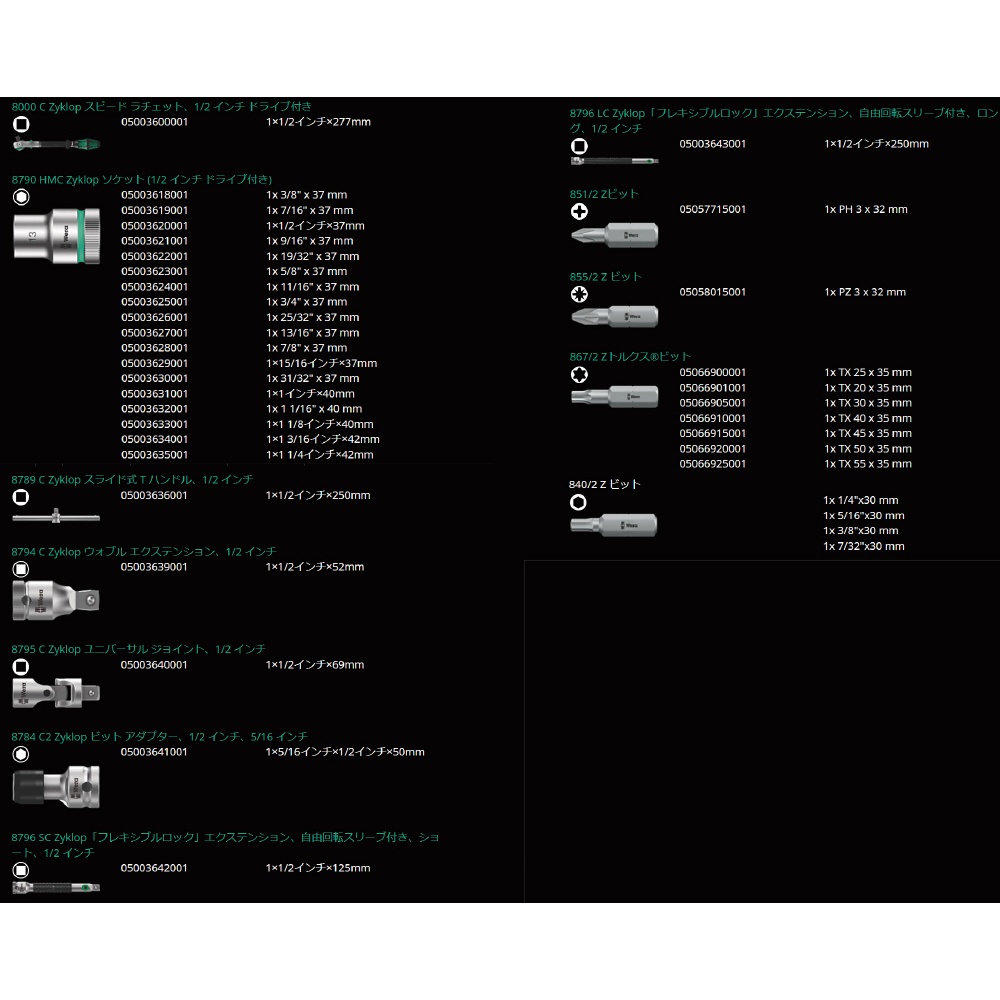
Task: Click the 851/2 Z bit heading
Action: pos(604,195)
